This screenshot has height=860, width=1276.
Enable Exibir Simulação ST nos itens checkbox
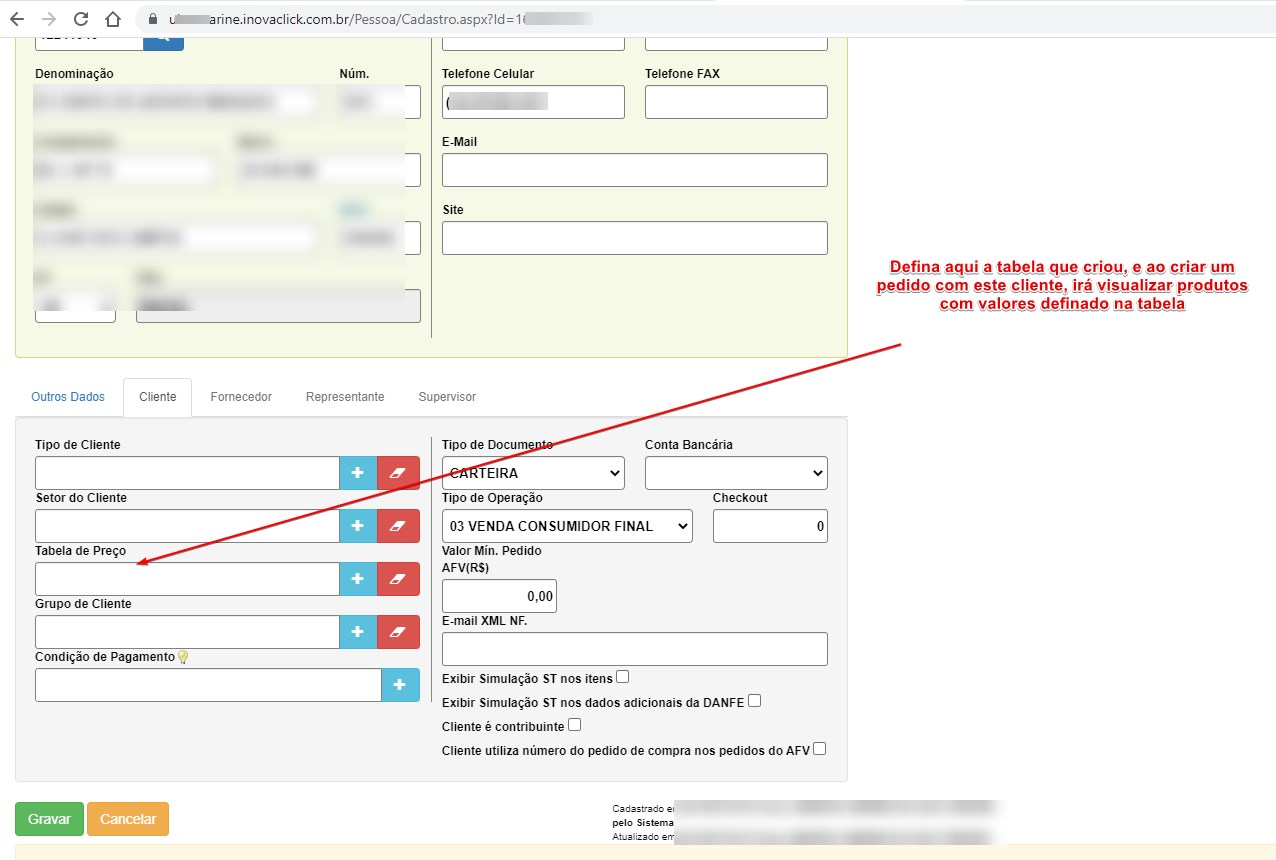[623, 677]
